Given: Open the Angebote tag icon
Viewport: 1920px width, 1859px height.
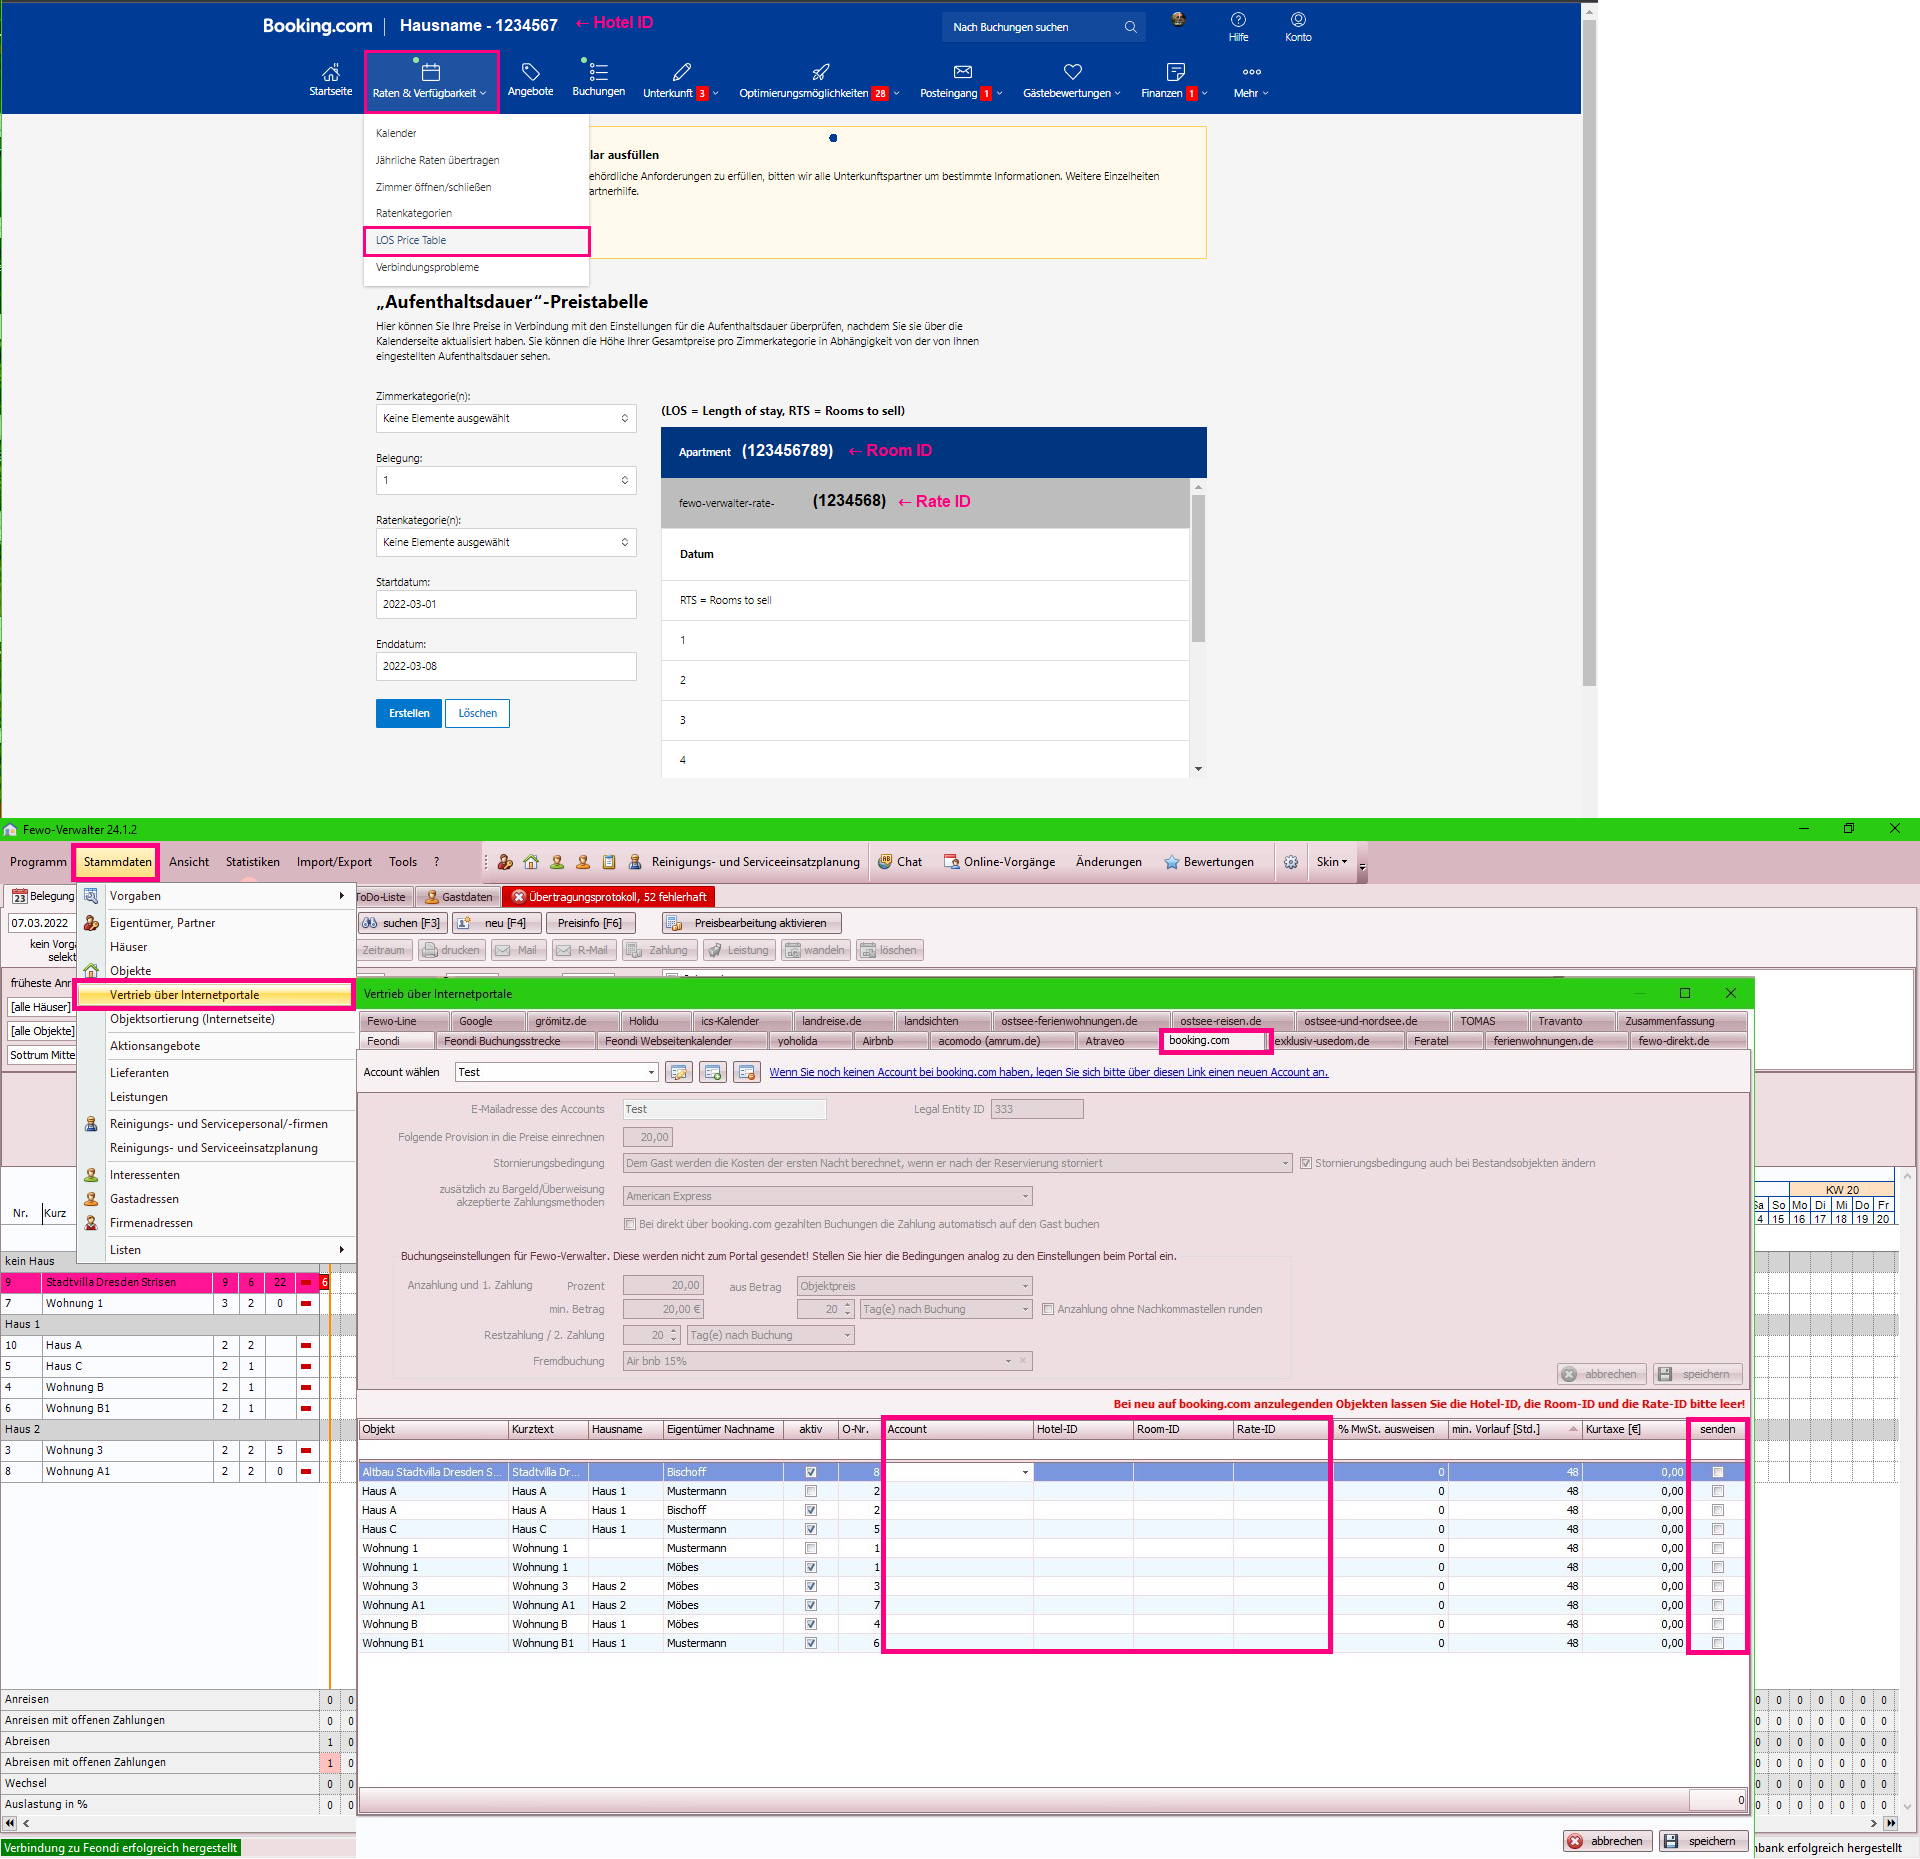Looking at the screenshot, I should 530,72.
